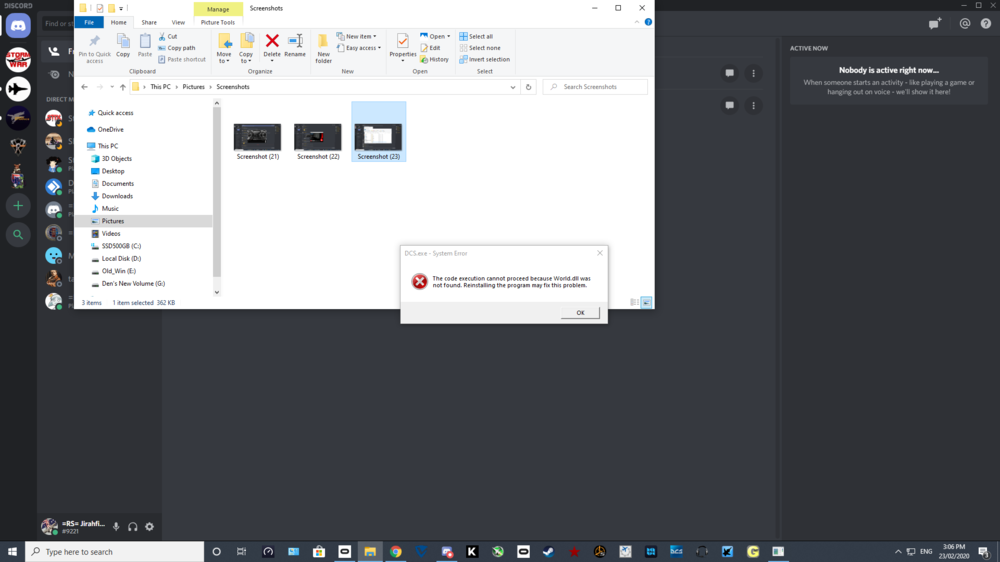The width and height of the screenshot is (1000, 562).
Task: Open Explorer help question mark icon
Action: [x=648, y=22]
